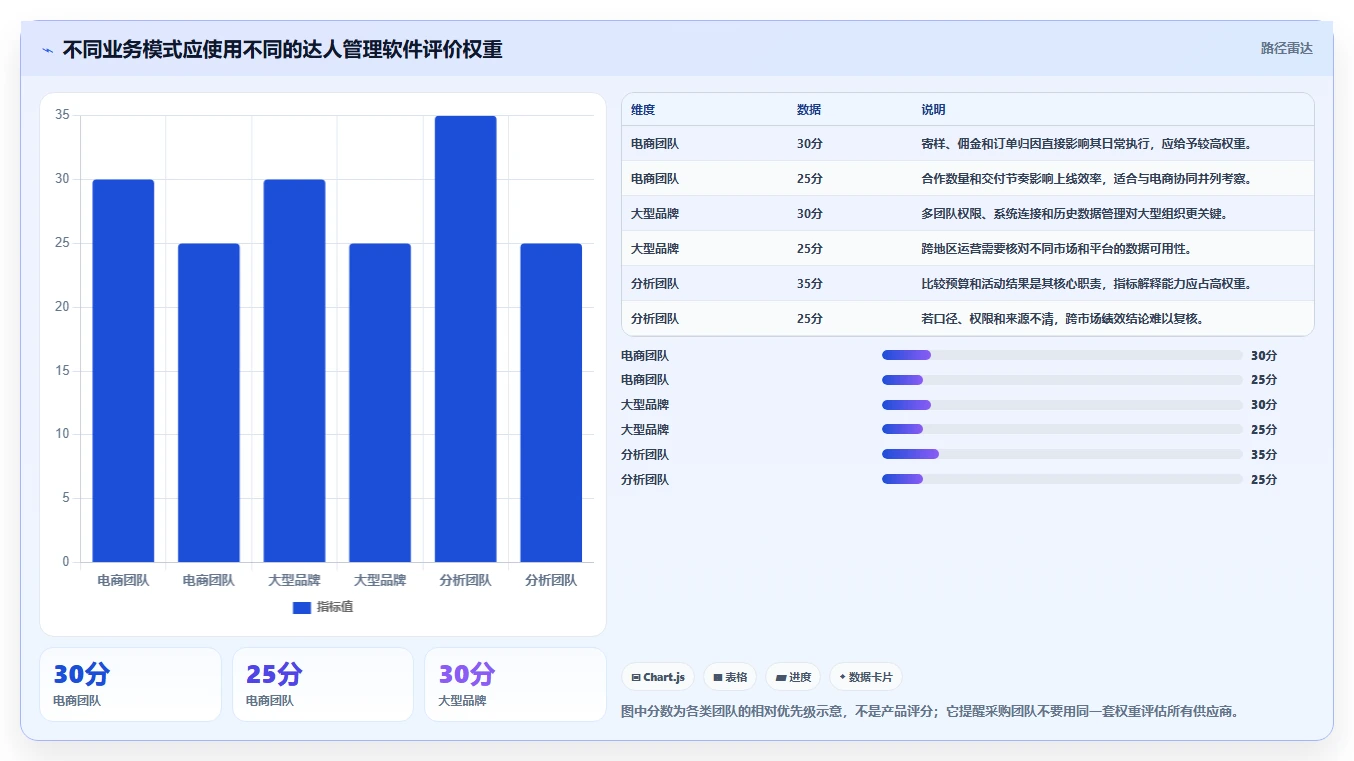This screenshot has height=761, width=1354.
Task: Click the 表格 chip
Action: (x=730, y=677)
